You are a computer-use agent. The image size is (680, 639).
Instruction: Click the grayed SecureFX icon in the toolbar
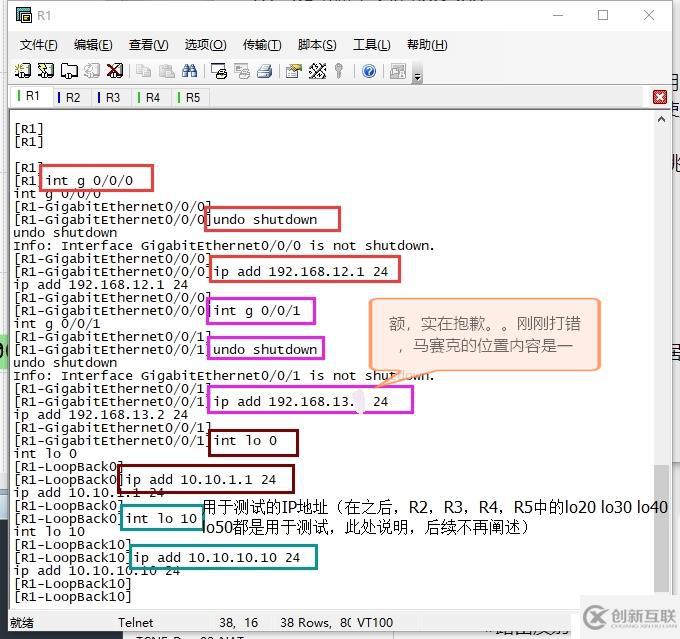pyautogui.click(x=398, y=71)
